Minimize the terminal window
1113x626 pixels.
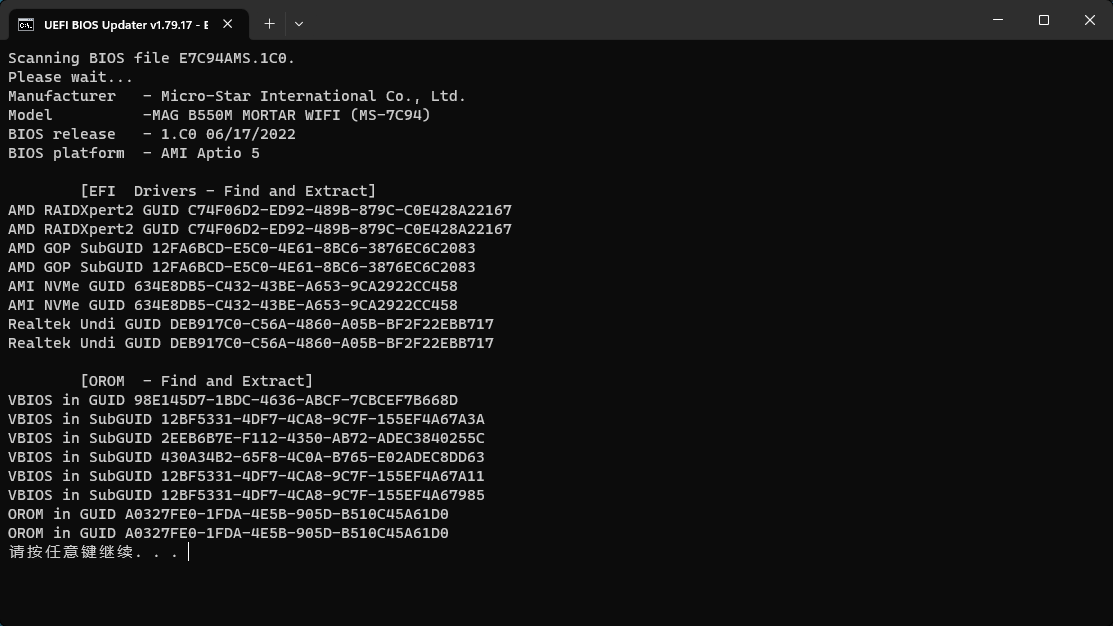[x=998, y=20]
